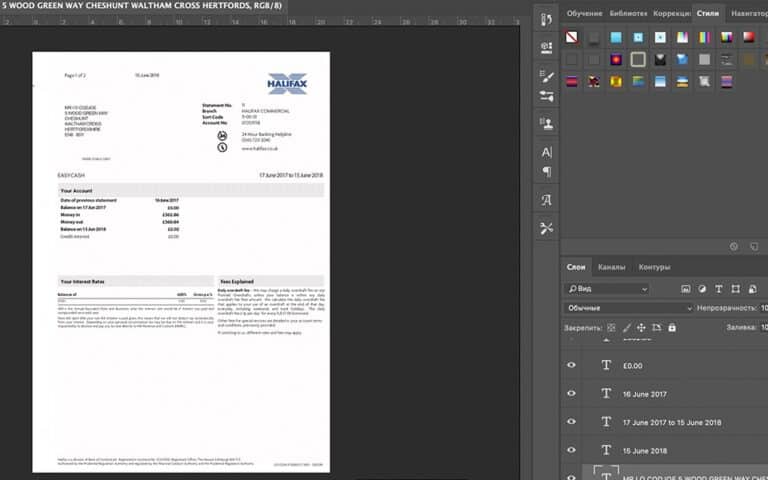Open the blend mode dropdown
This screenshot has width=768, height=480.
628,308
